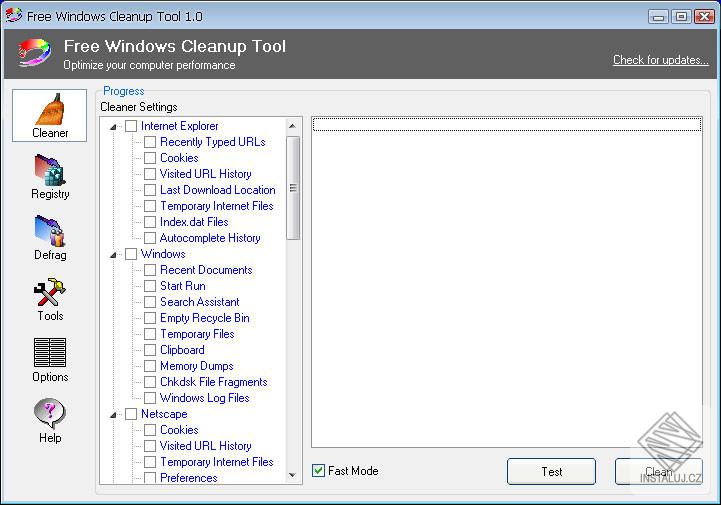Viewport: 721px width, 505px height.
Task: Maximize the Free Windows Cleanup Tool window
Action: [681, 17]
